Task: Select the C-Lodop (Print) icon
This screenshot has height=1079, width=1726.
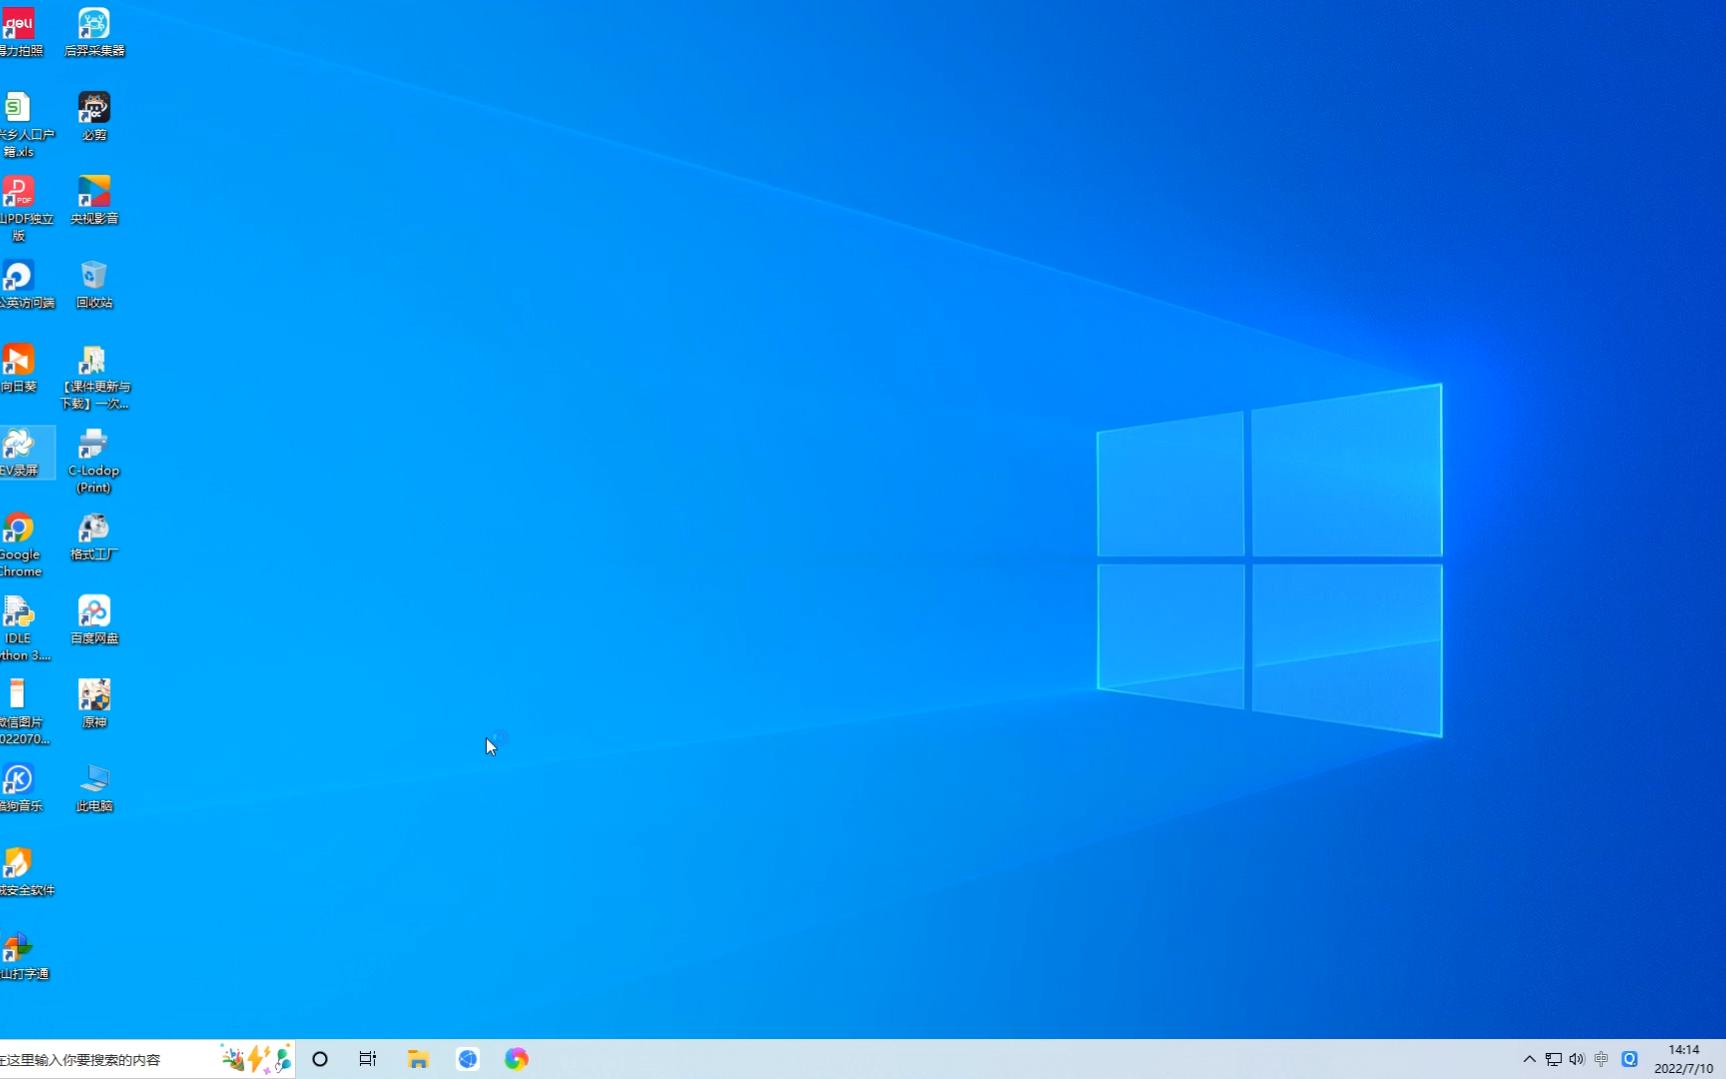Action: tap(94, 460)
